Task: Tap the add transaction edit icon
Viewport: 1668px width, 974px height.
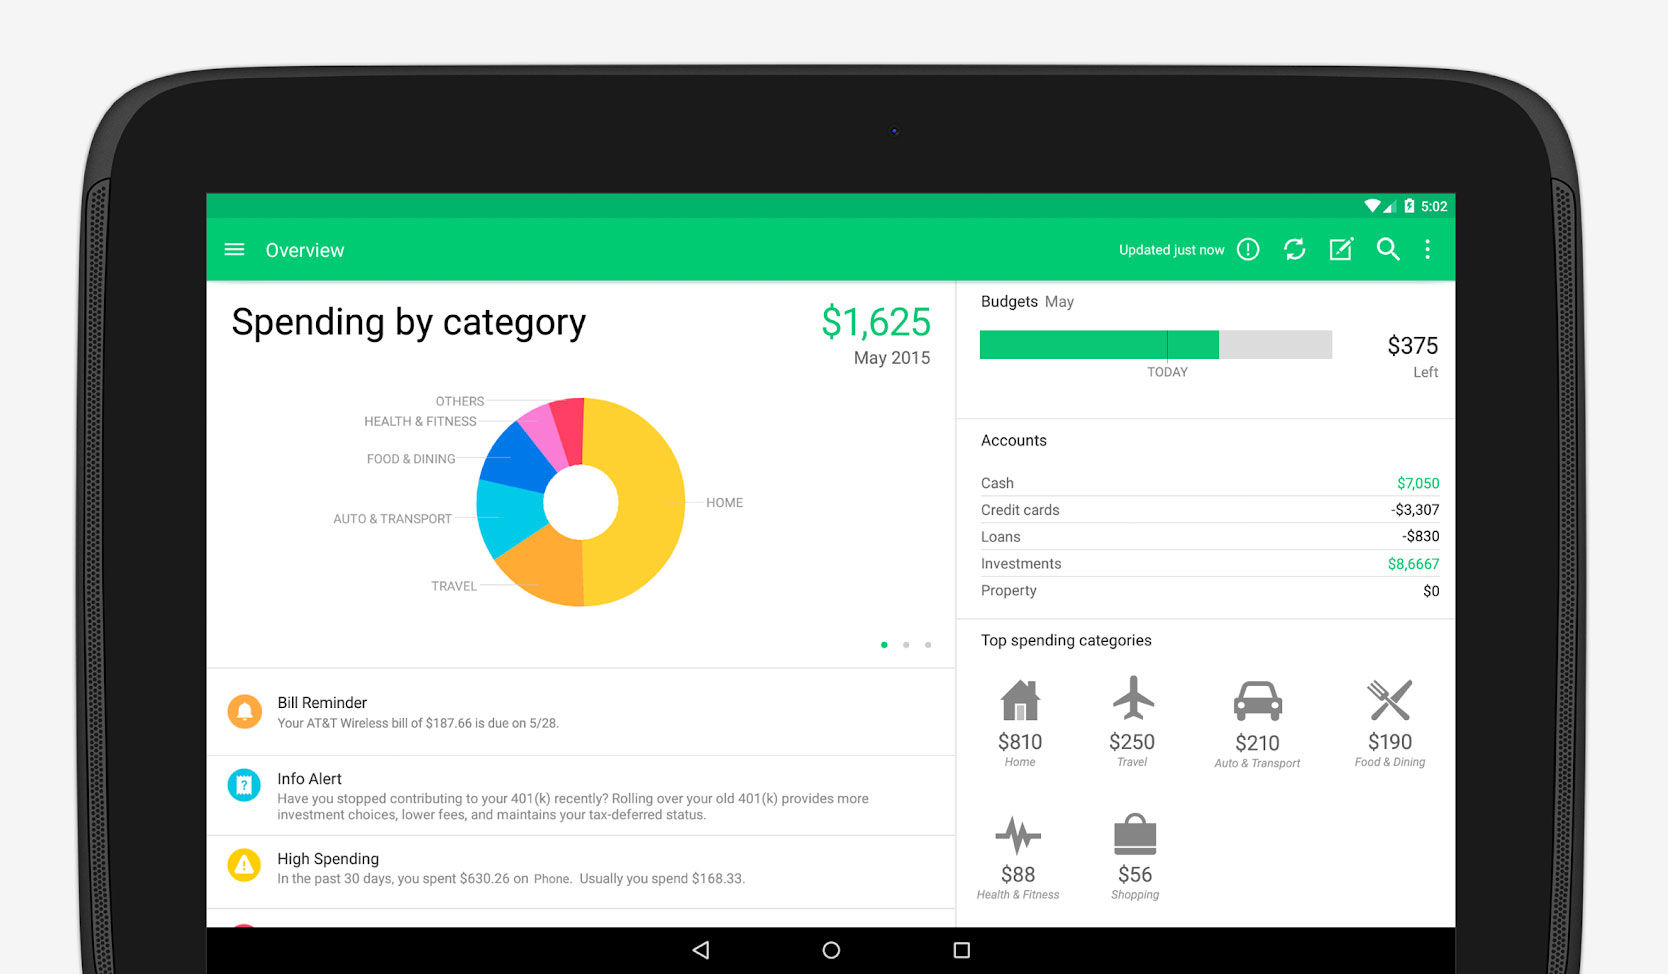Action: click(1341, 250)
